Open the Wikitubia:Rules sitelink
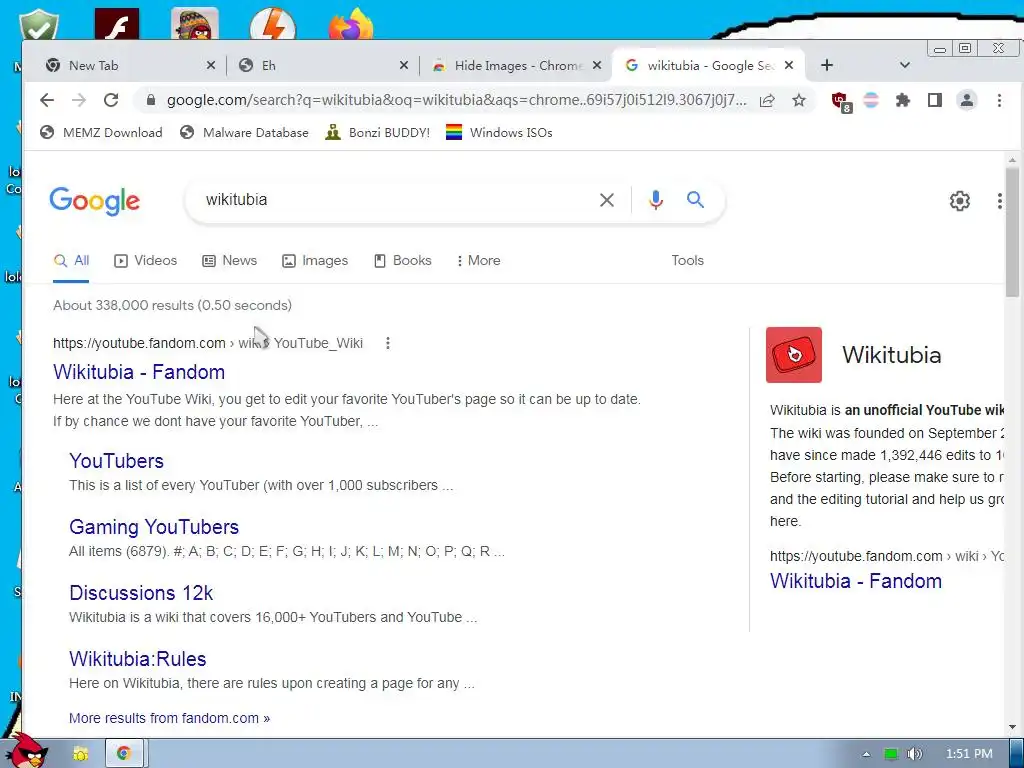Image resolution: width=1024 pixels, height=768 pixels. click(138, 658)
